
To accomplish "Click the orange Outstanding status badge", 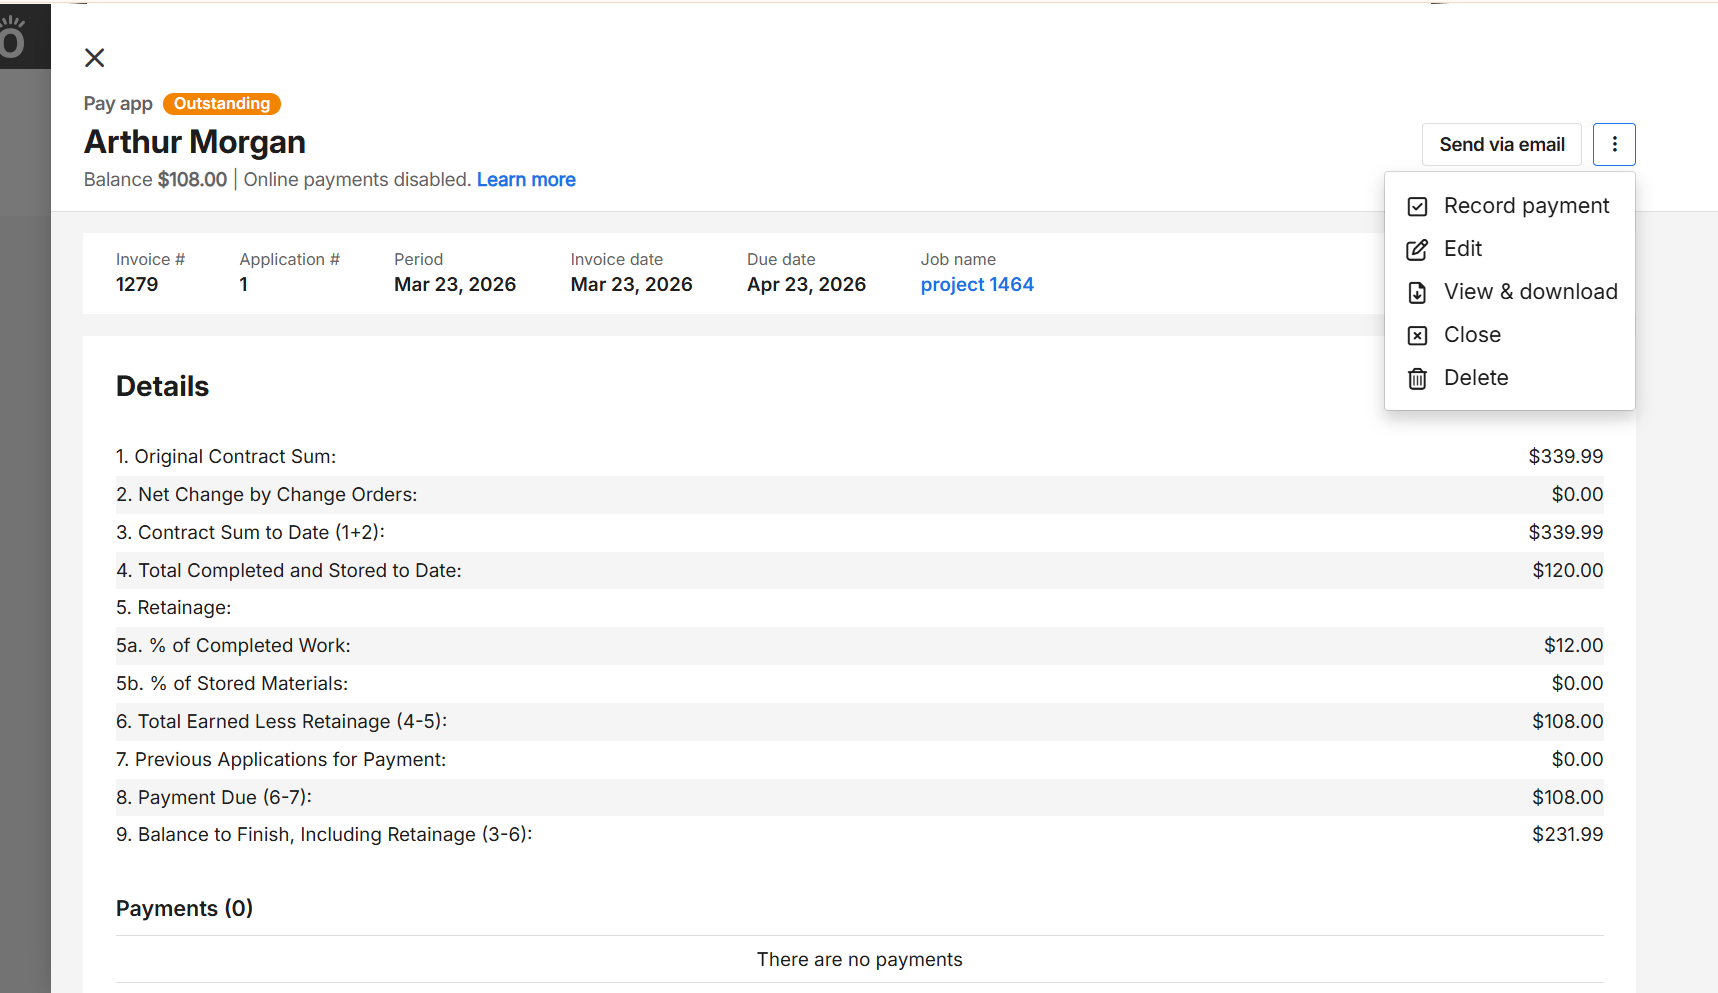I will coord(222,104).
